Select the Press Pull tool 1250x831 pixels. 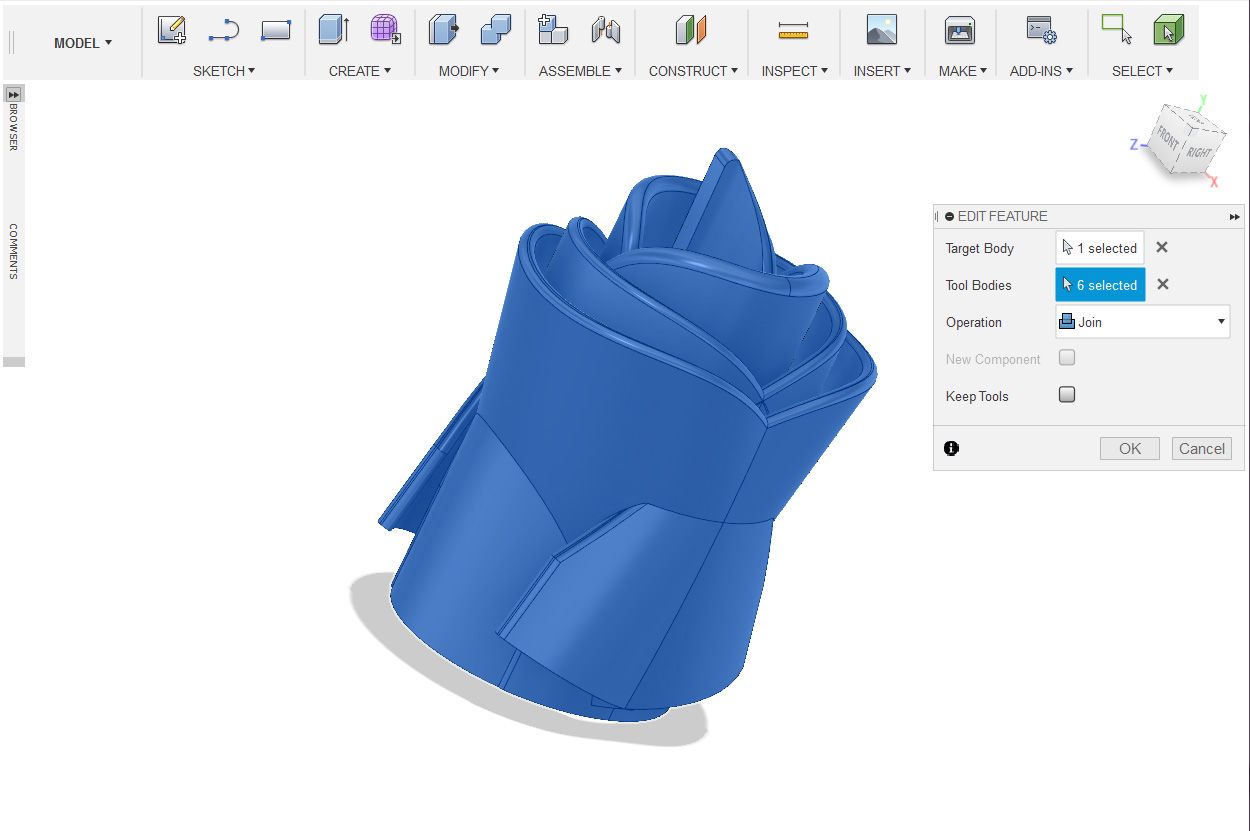(442, 30)
